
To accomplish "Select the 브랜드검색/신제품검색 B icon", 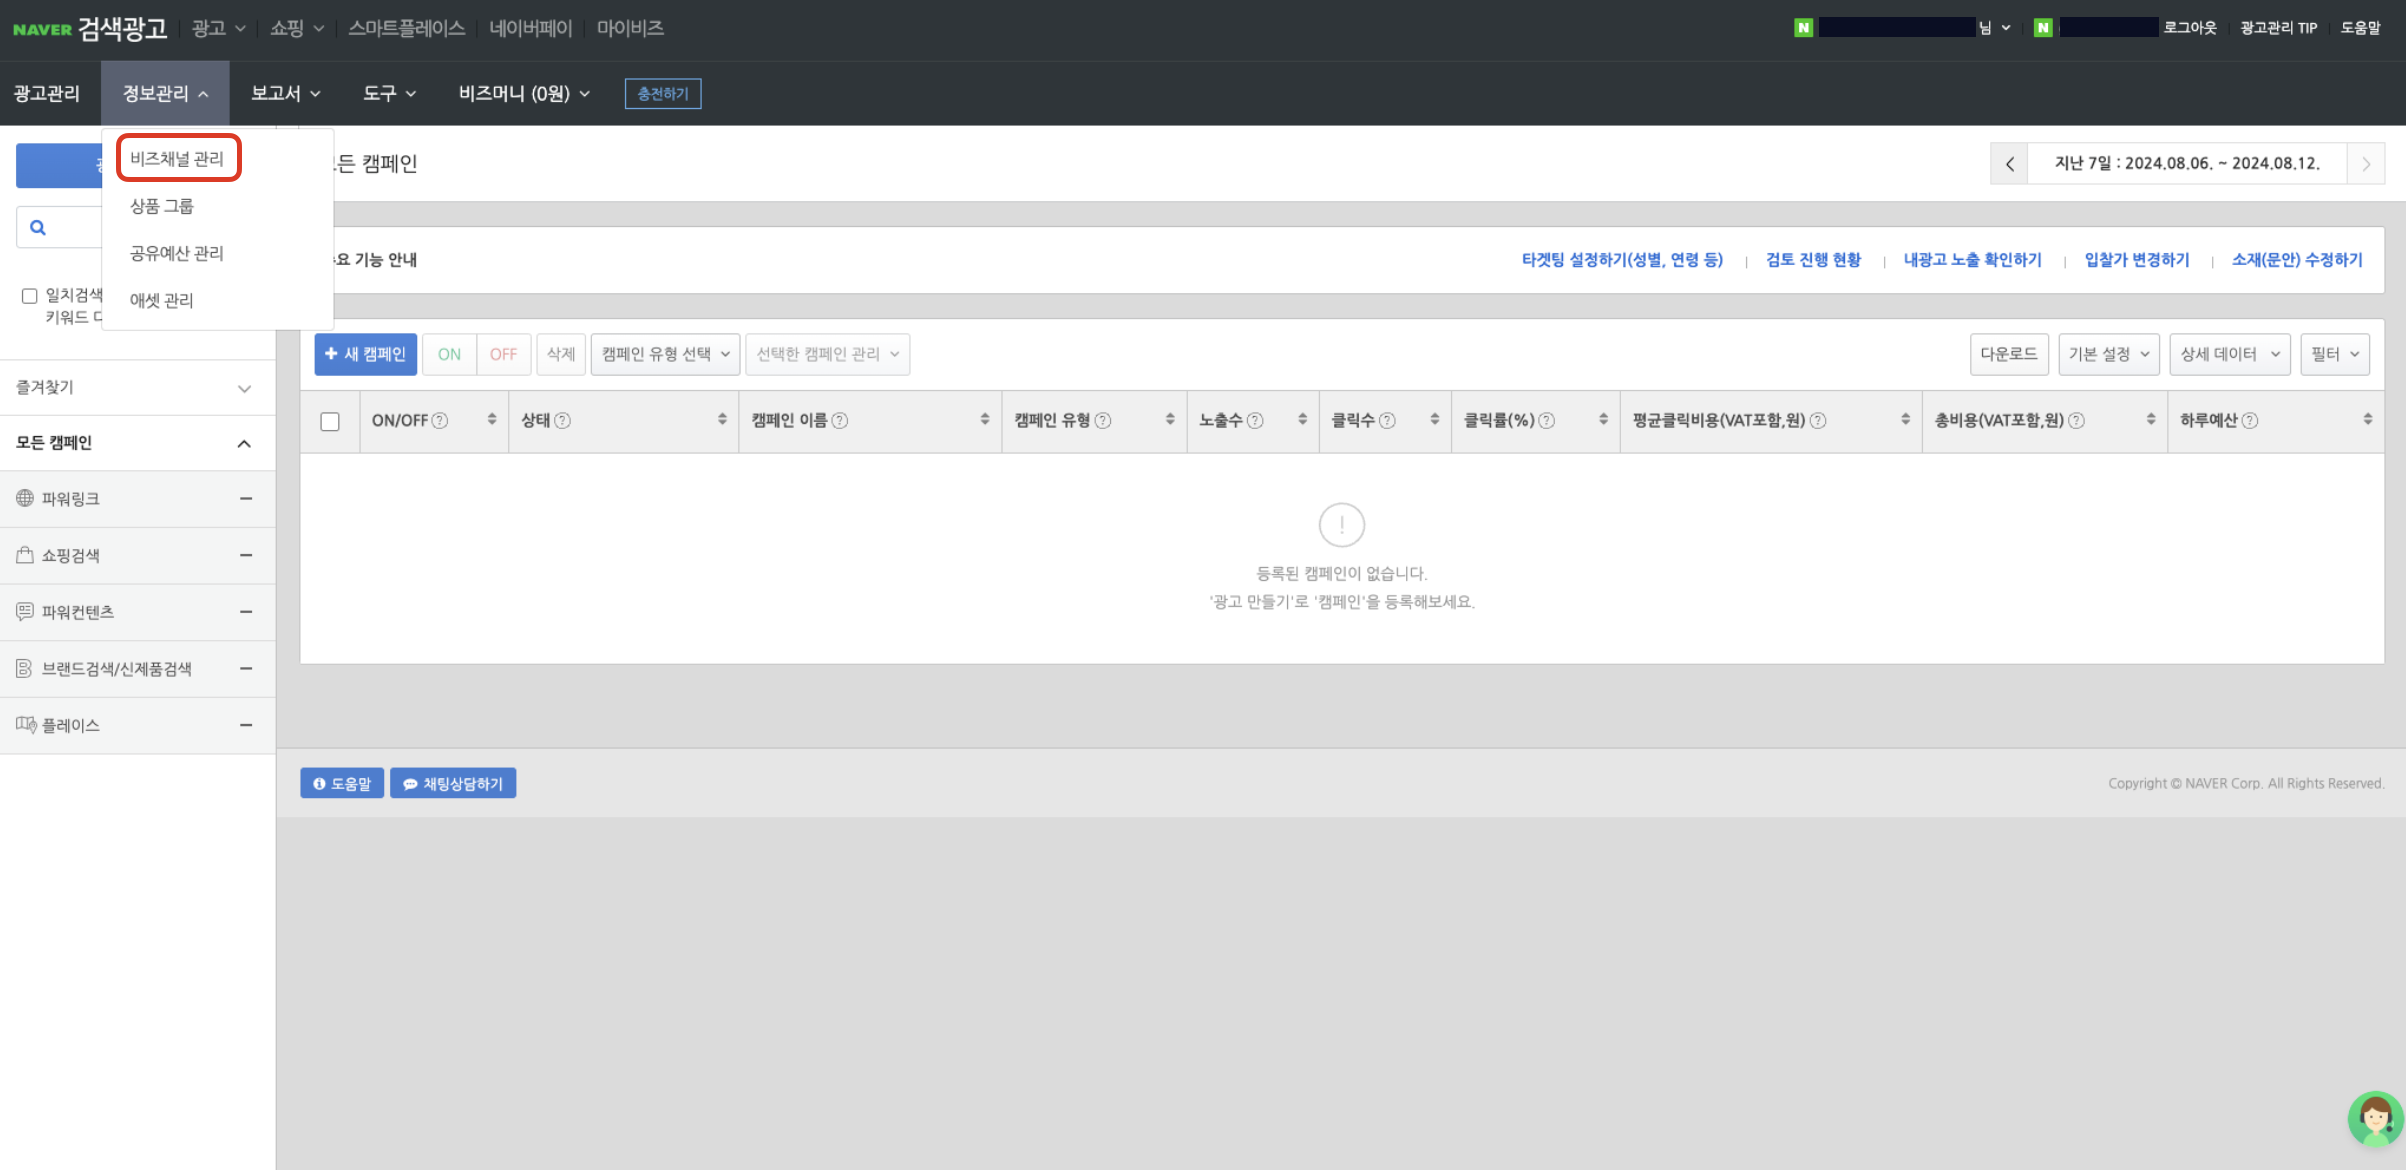I will coord(24,668).
